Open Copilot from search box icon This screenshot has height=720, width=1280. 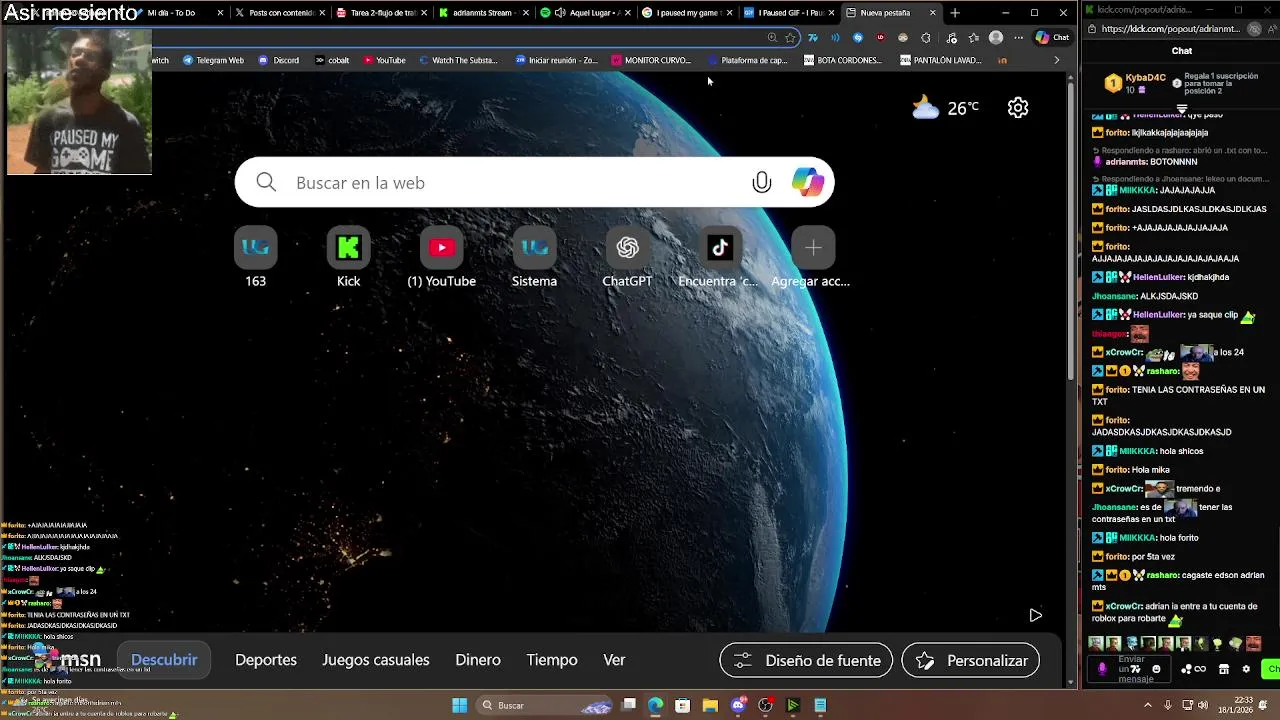(x=807, y=182)
